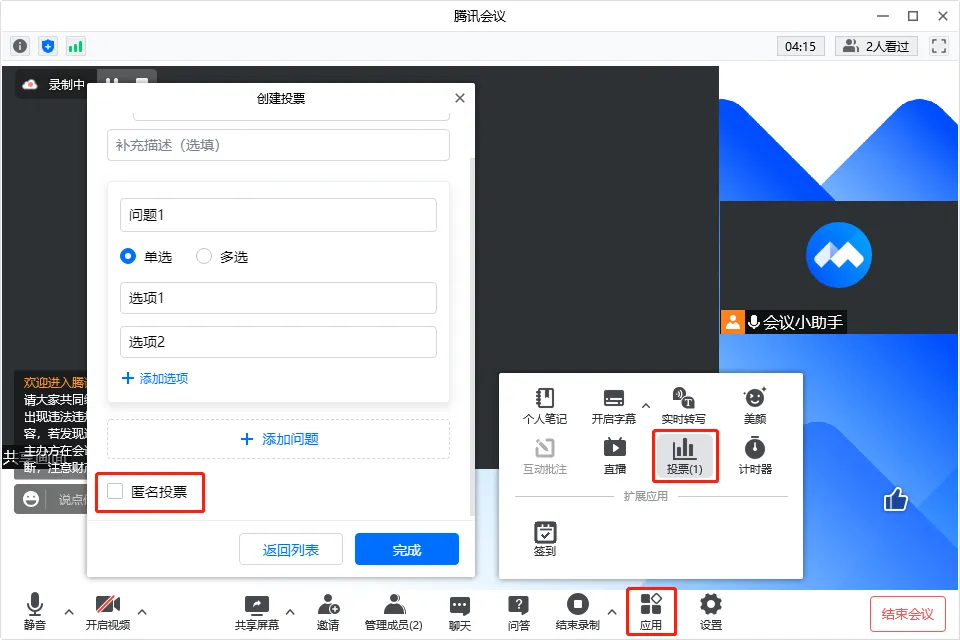The width and height of the screenshot is (960, 640).
Task: Minimize the 腾讯会议 window
Action: 882,16
